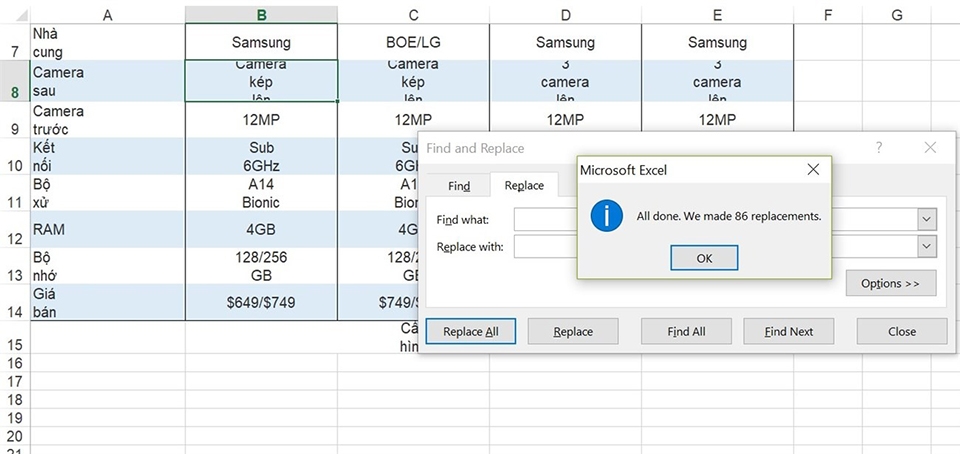Viewport: 960px width, 454px height.
Task: Select column C header
Action: click(413, 15)
